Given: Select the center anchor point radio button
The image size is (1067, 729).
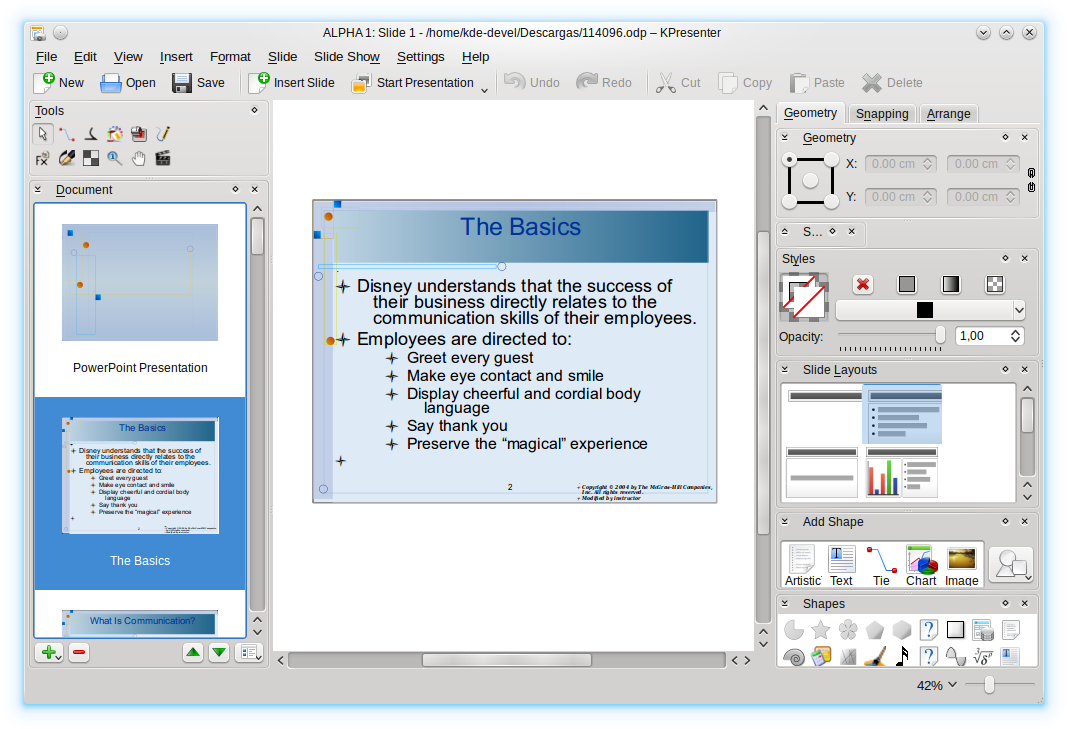Looking at the screenshot, I should (x=810, y=180).
